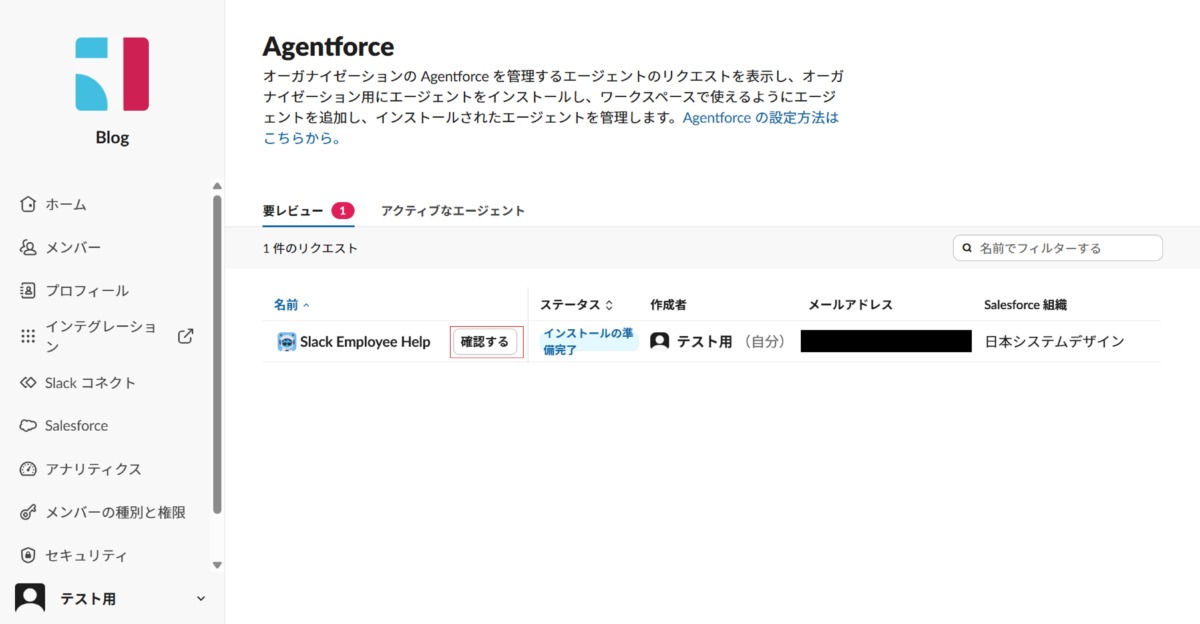1200x624 pixels.
Task: Click the Slack Employee Help agent icon
Action: click(x=286, y=342)
